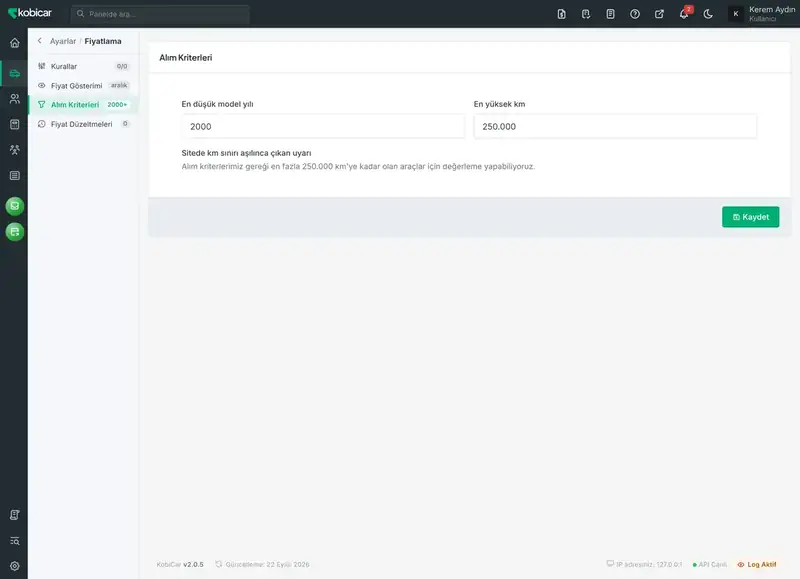Screen dimensions: 800x579
Task: Click the IP adresiniz status text
Action: 644,564
